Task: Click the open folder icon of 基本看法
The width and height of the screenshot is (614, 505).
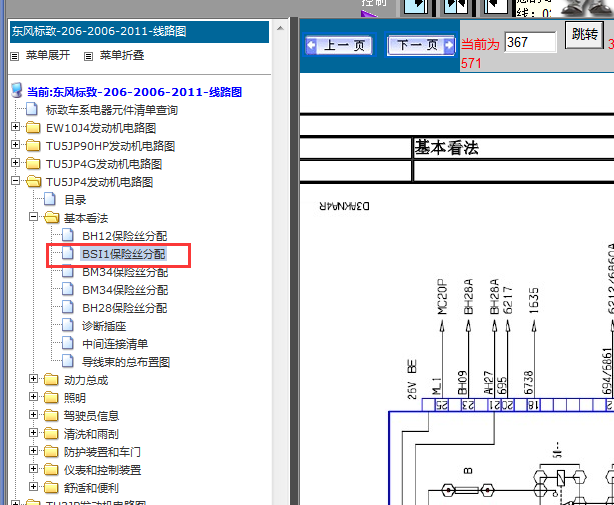Action: [x=51, y=217]
